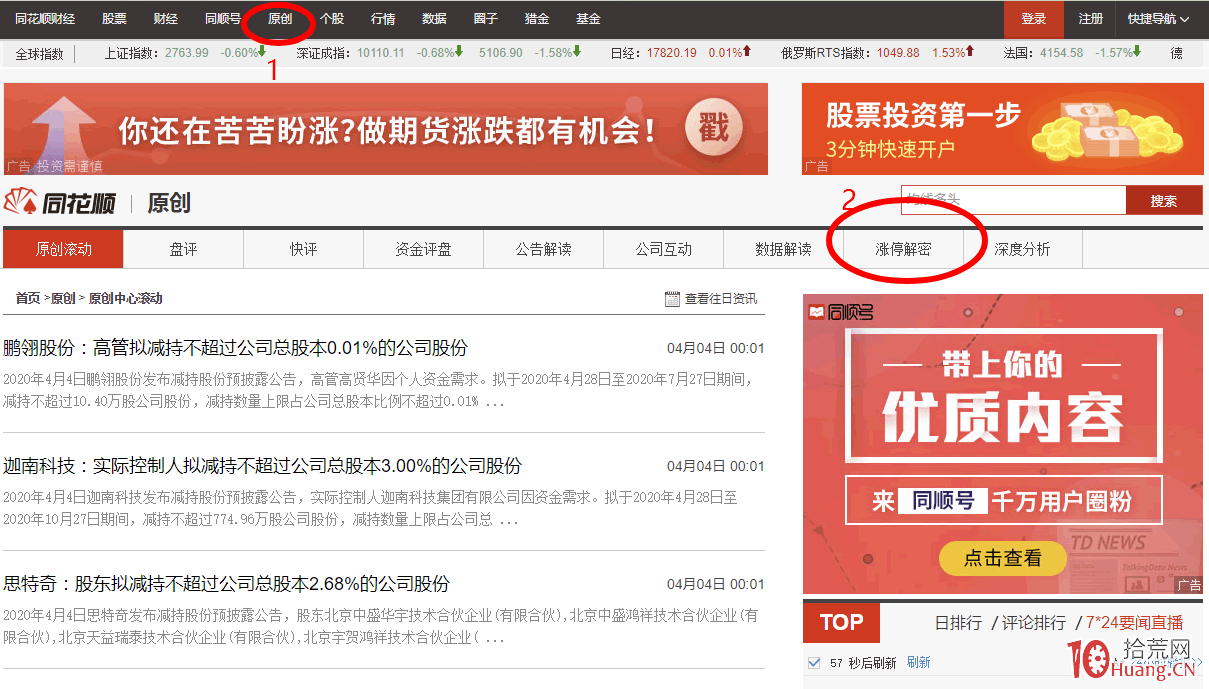
Task: Click the blue 刷新 refresh link
Action: 918,662
